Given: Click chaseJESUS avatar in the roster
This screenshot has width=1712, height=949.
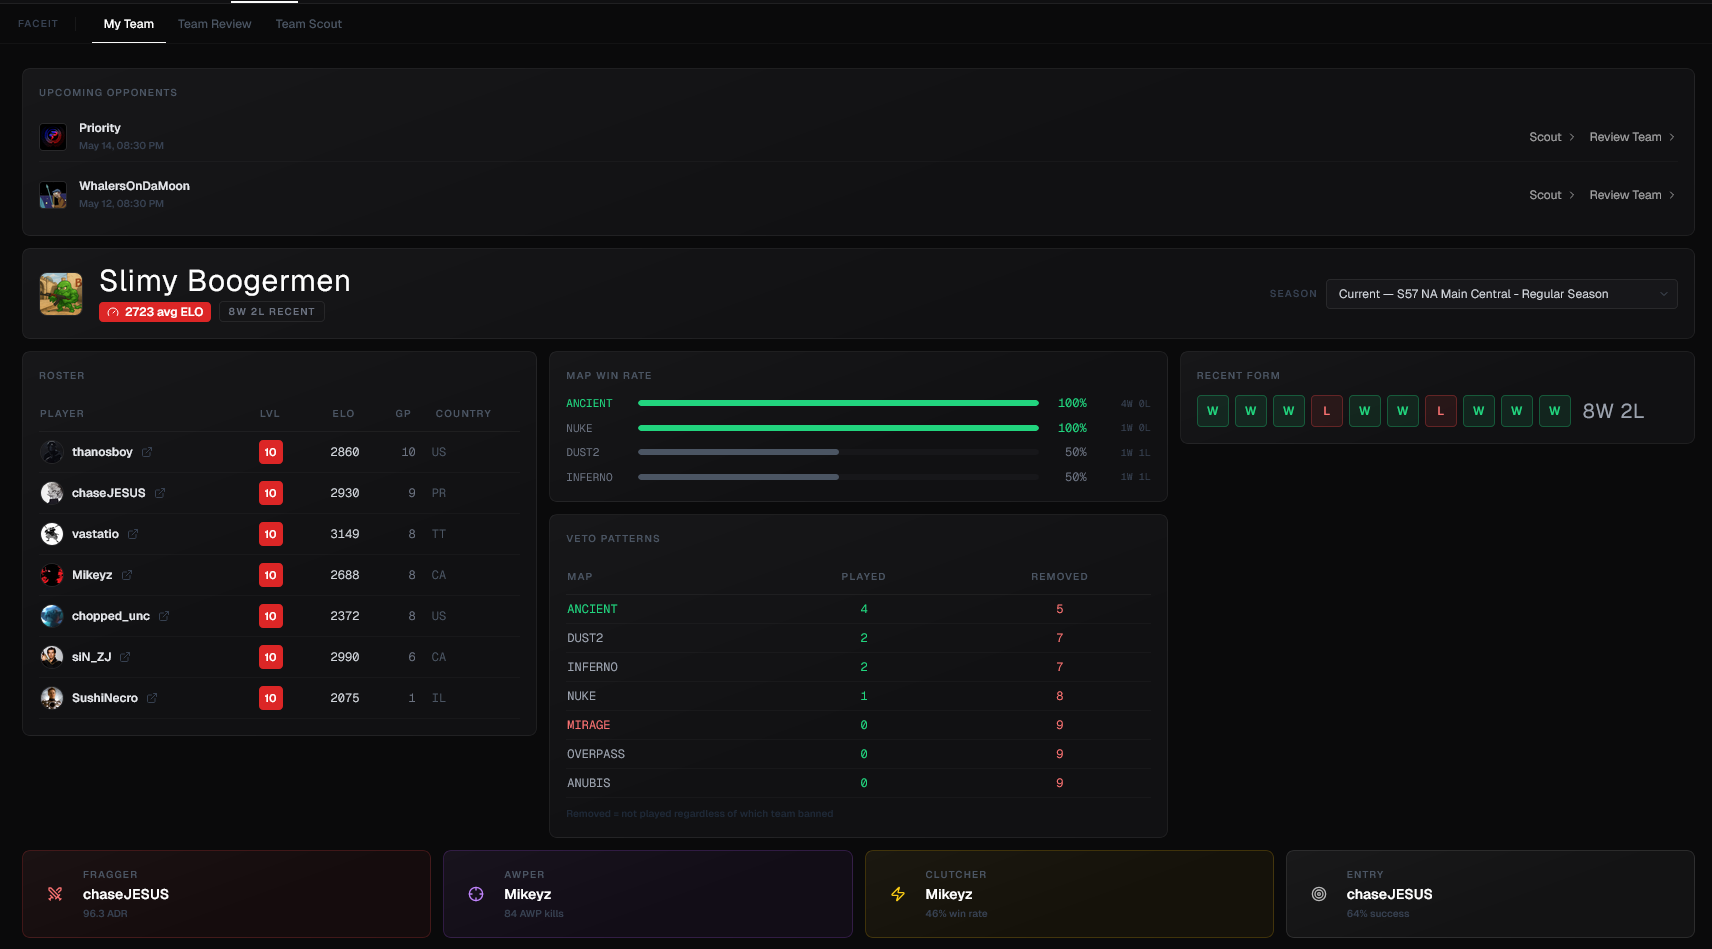Looking at the screenshot, I should click(x=52, y=493).
